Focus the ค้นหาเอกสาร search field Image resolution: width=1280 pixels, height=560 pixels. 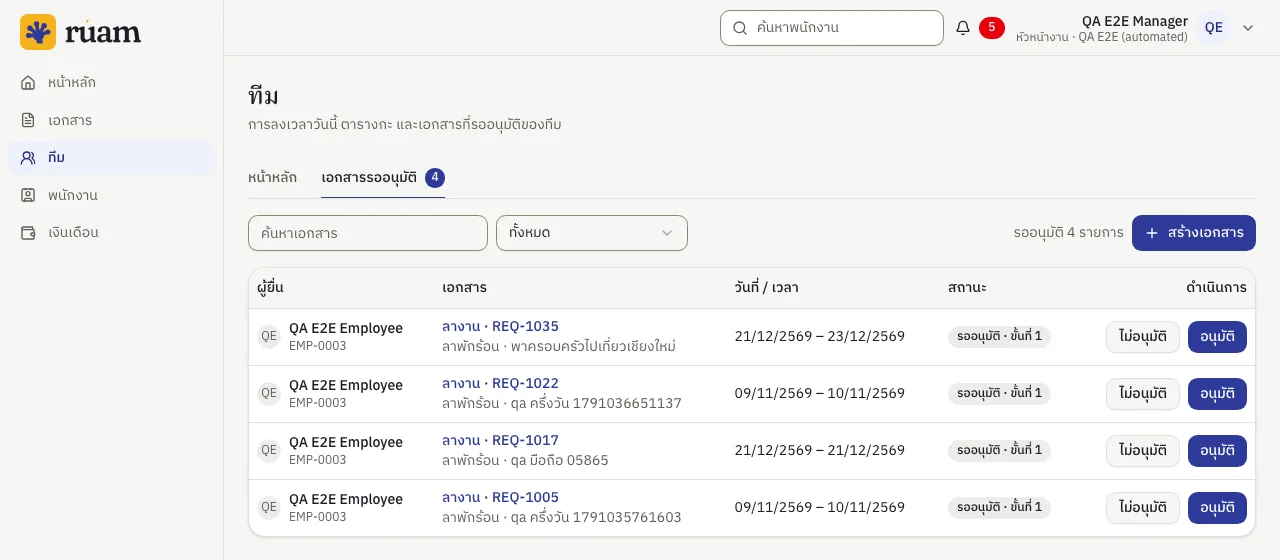pyautogui.click(x=368, y=233)
